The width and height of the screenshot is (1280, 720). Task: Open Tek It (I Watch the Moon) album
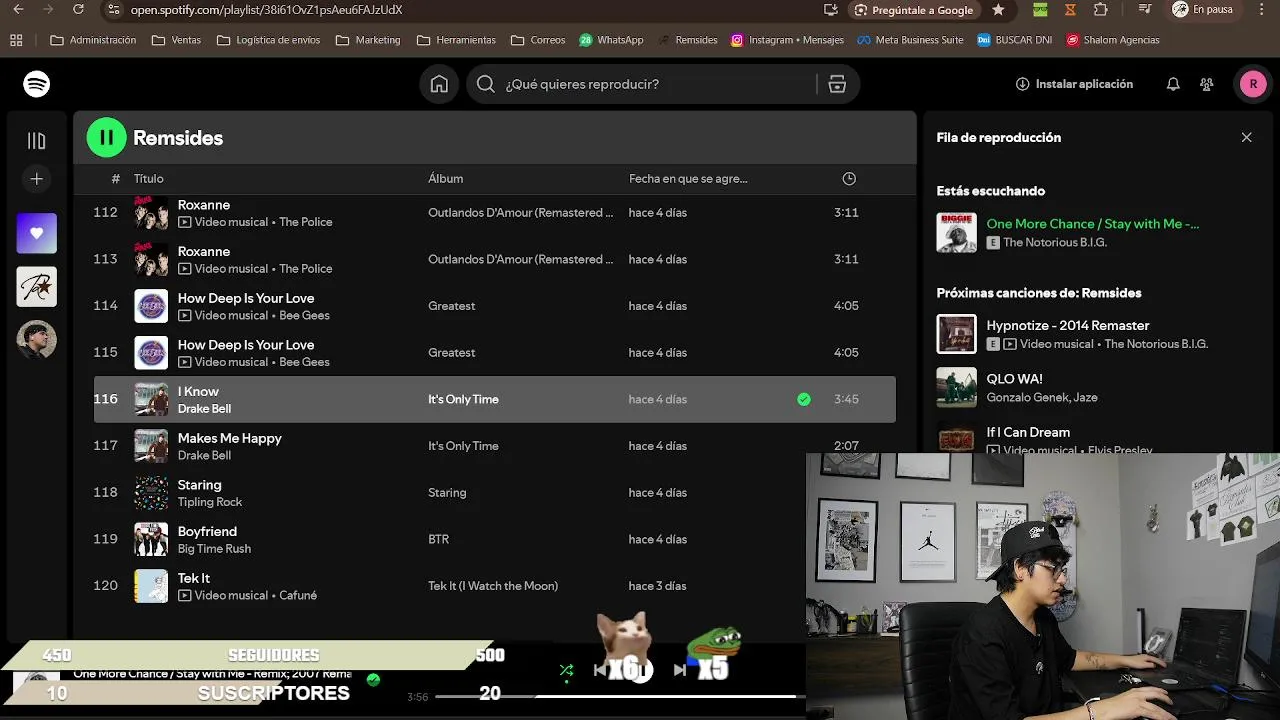pyautogui.click(x=493, y=586)
